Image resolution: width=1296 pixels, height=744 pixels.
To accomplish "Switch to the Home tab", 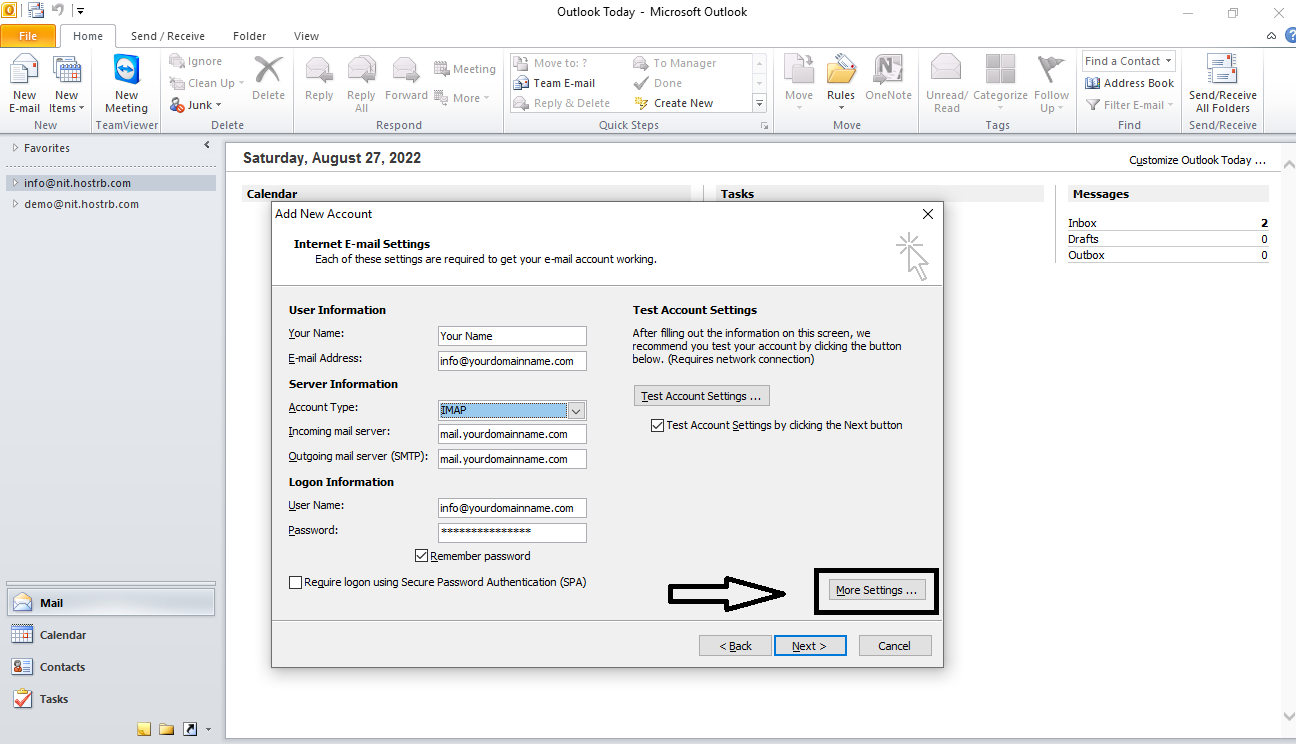I will pos(88,36).
